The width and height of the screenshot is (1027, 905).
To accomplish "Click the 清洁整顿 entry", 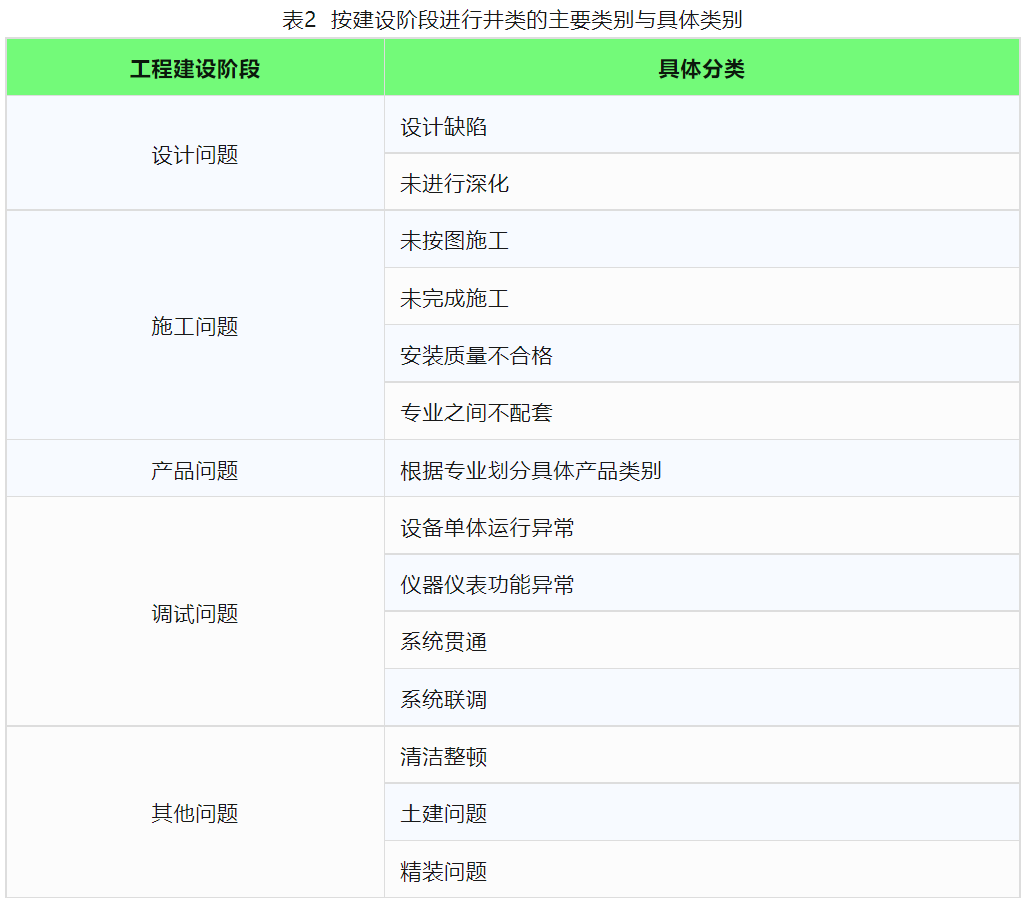I will pos(444,757).
